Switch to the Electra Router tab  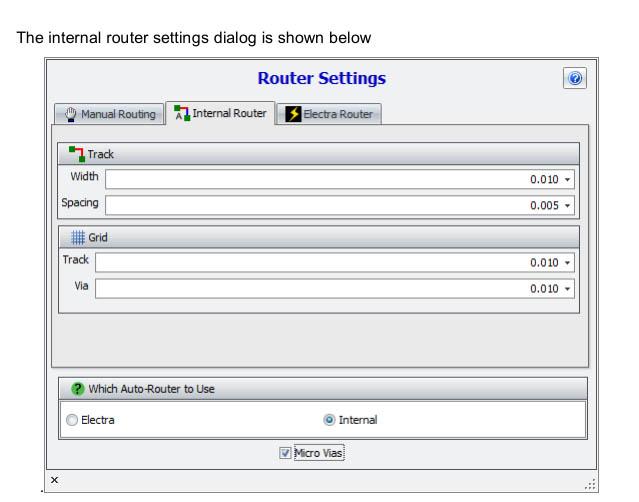328,114
